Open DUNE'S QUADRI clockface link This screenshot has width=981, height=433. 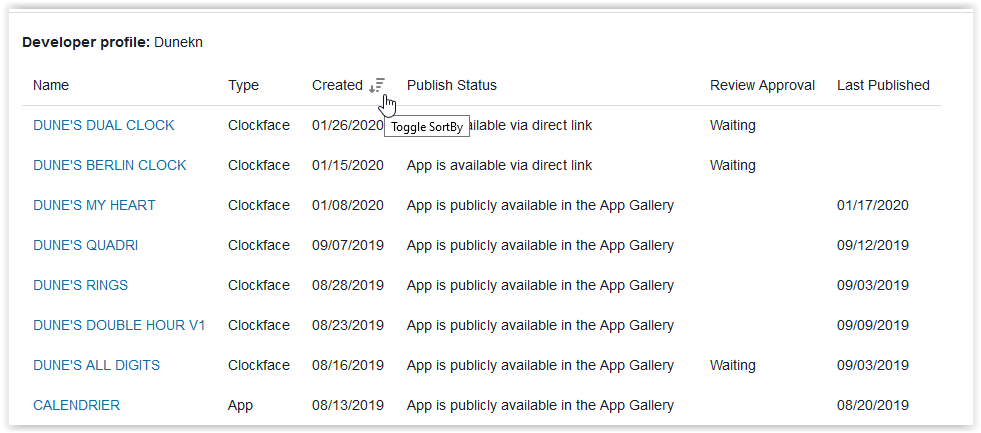pos(85,245)
